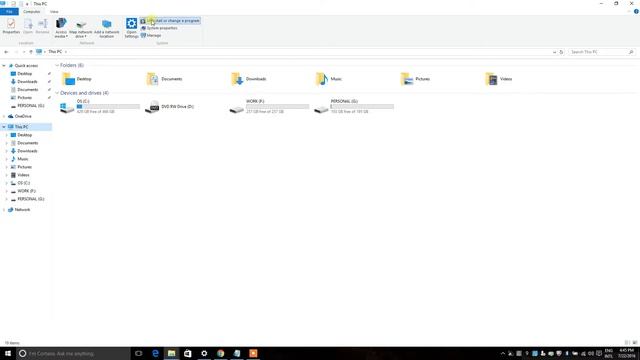This screenshot has height=360, width=640.
Task: Open the File tab
Action: point(9,11)
